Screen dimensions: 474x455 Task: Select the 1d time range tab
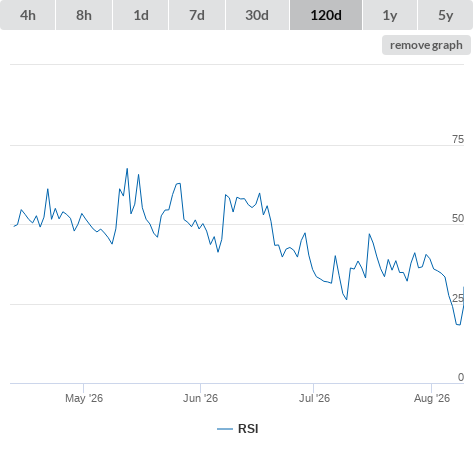[x=141, y=15]
